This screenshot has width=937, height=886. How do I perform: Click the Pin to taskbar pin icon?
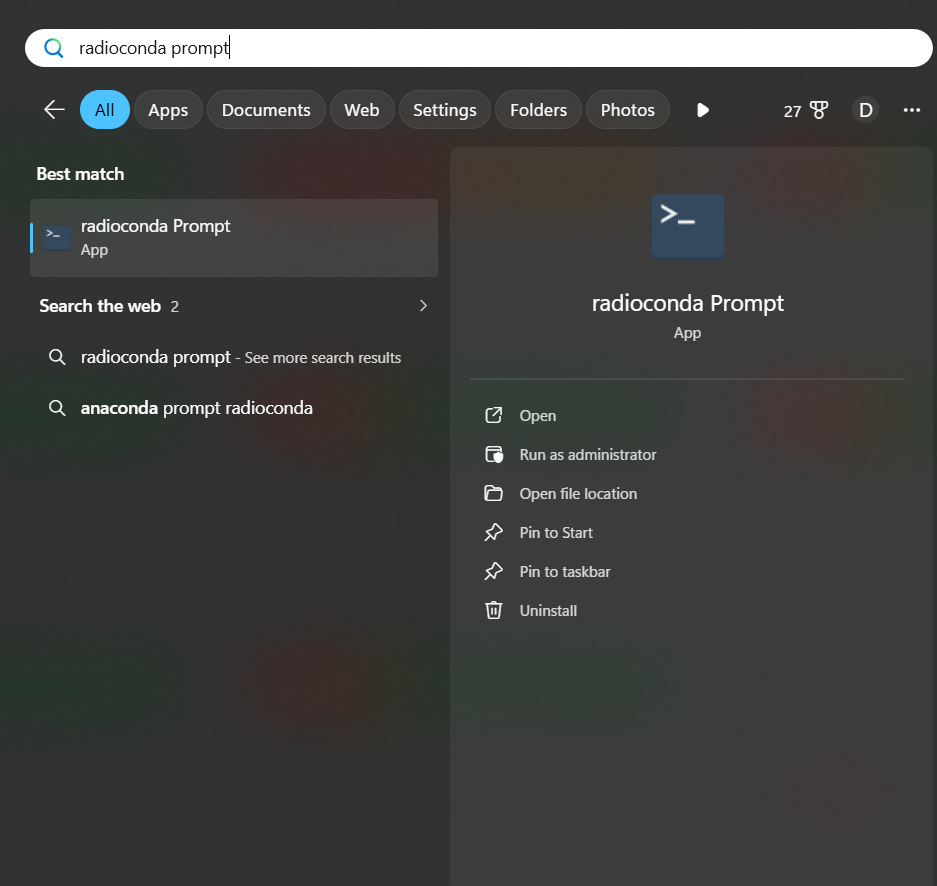point(494,572)
